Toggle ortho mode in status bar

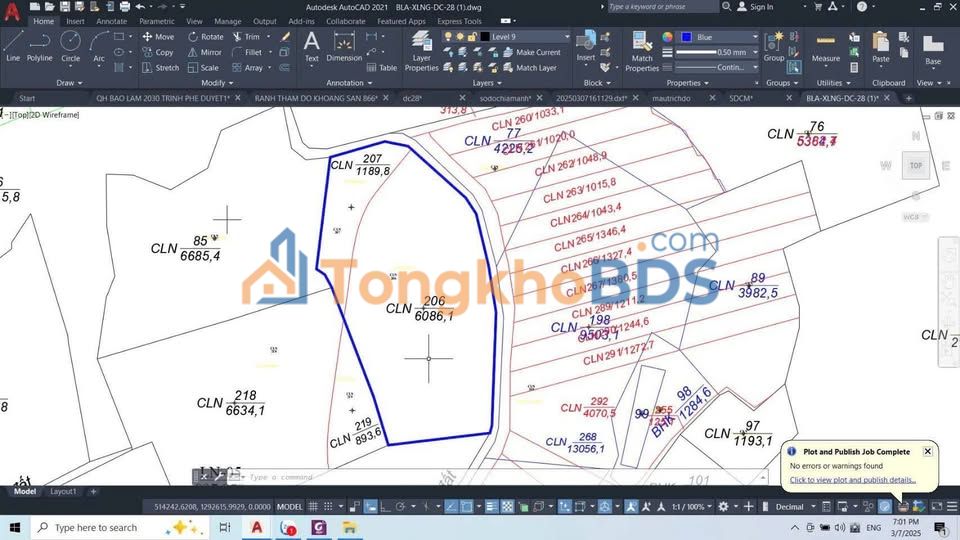[x=385, y=506]
